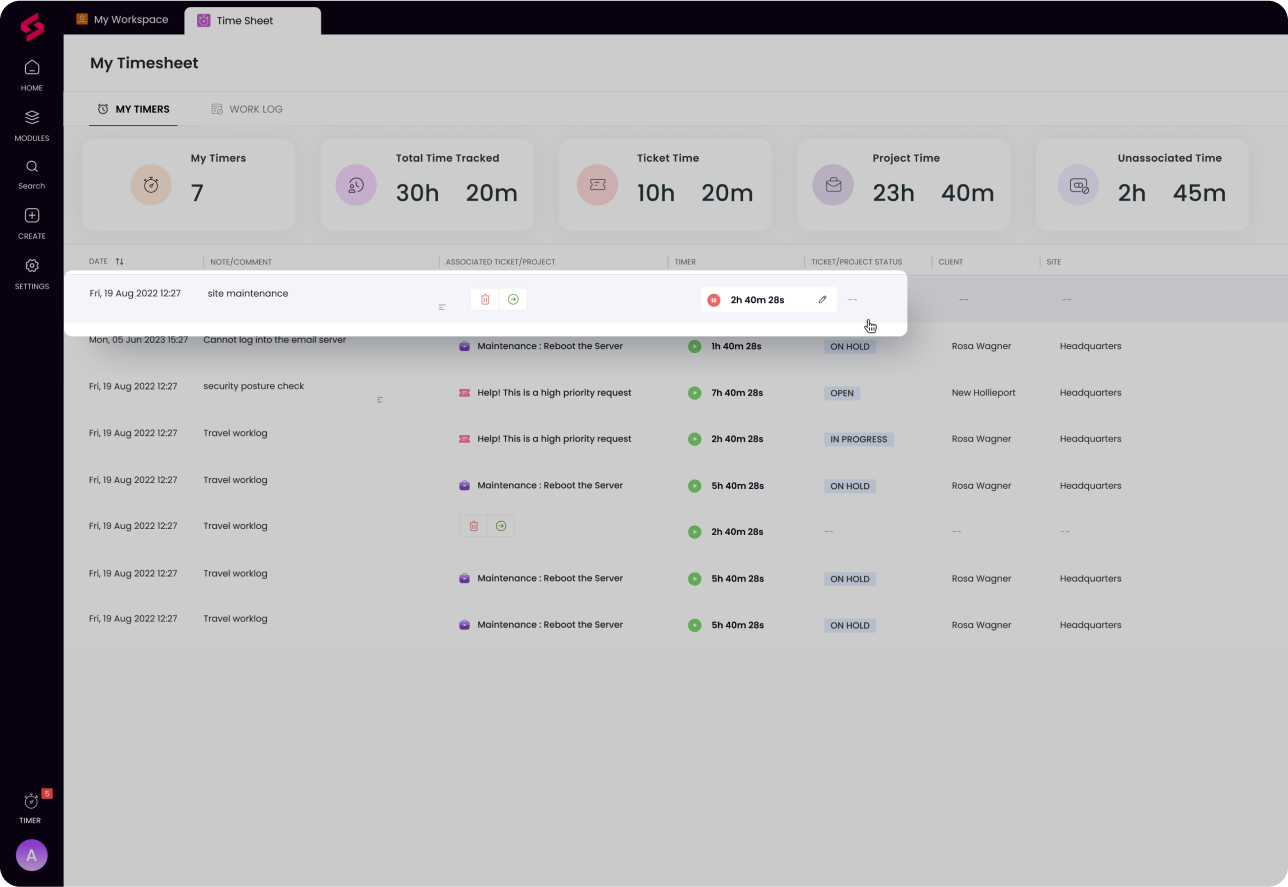The width and height of the screenshot is (1288, 887).
Task: Expand the site maintenance note details
Action: point(442,307)
